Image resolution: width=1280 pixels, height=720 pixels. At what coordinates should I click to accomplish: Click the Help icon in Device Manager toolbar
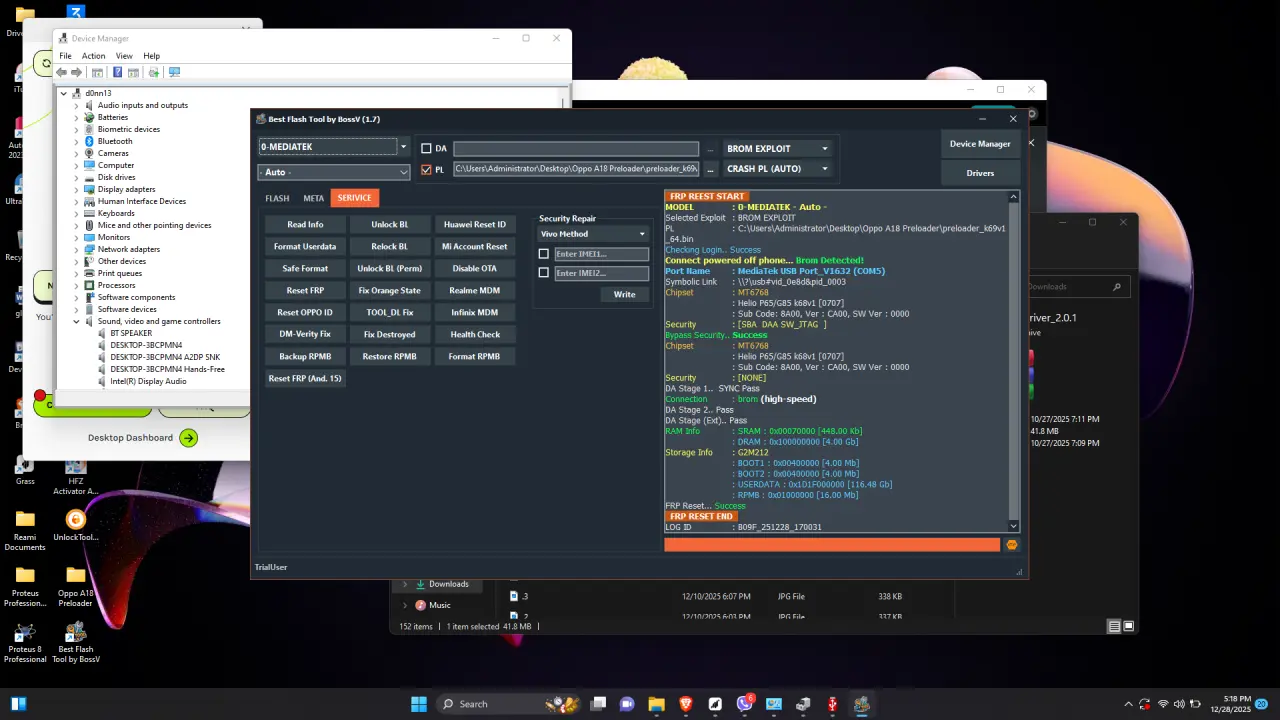[118, 72]
